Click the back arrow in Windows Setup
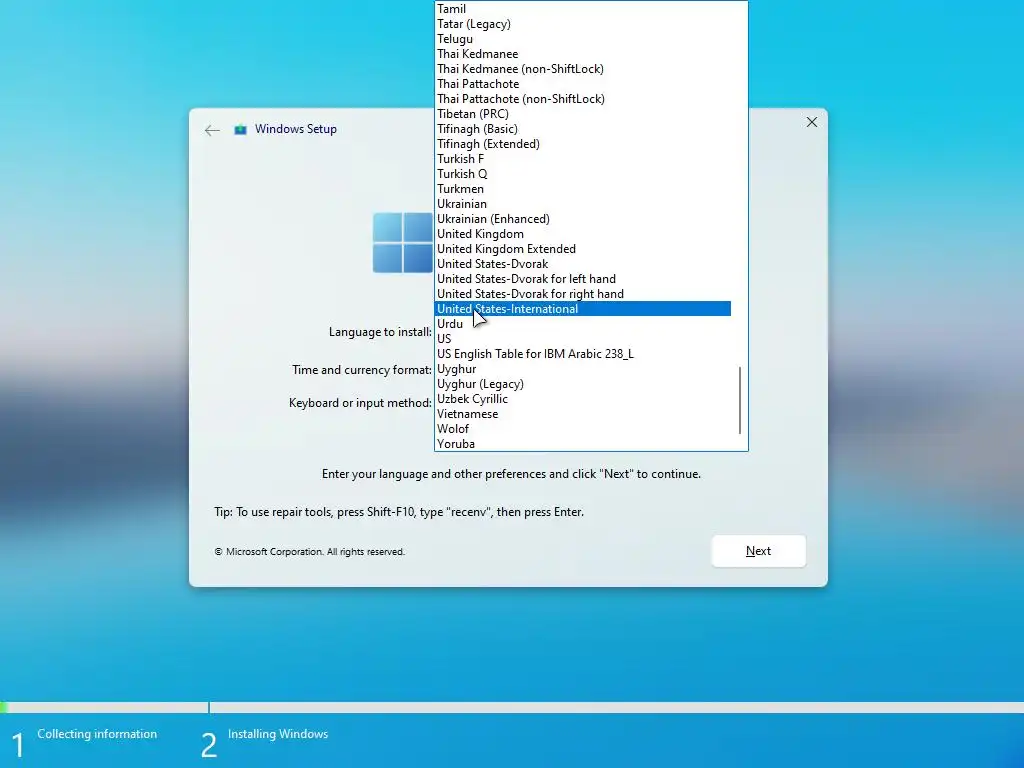 click(x=212, y=130)
